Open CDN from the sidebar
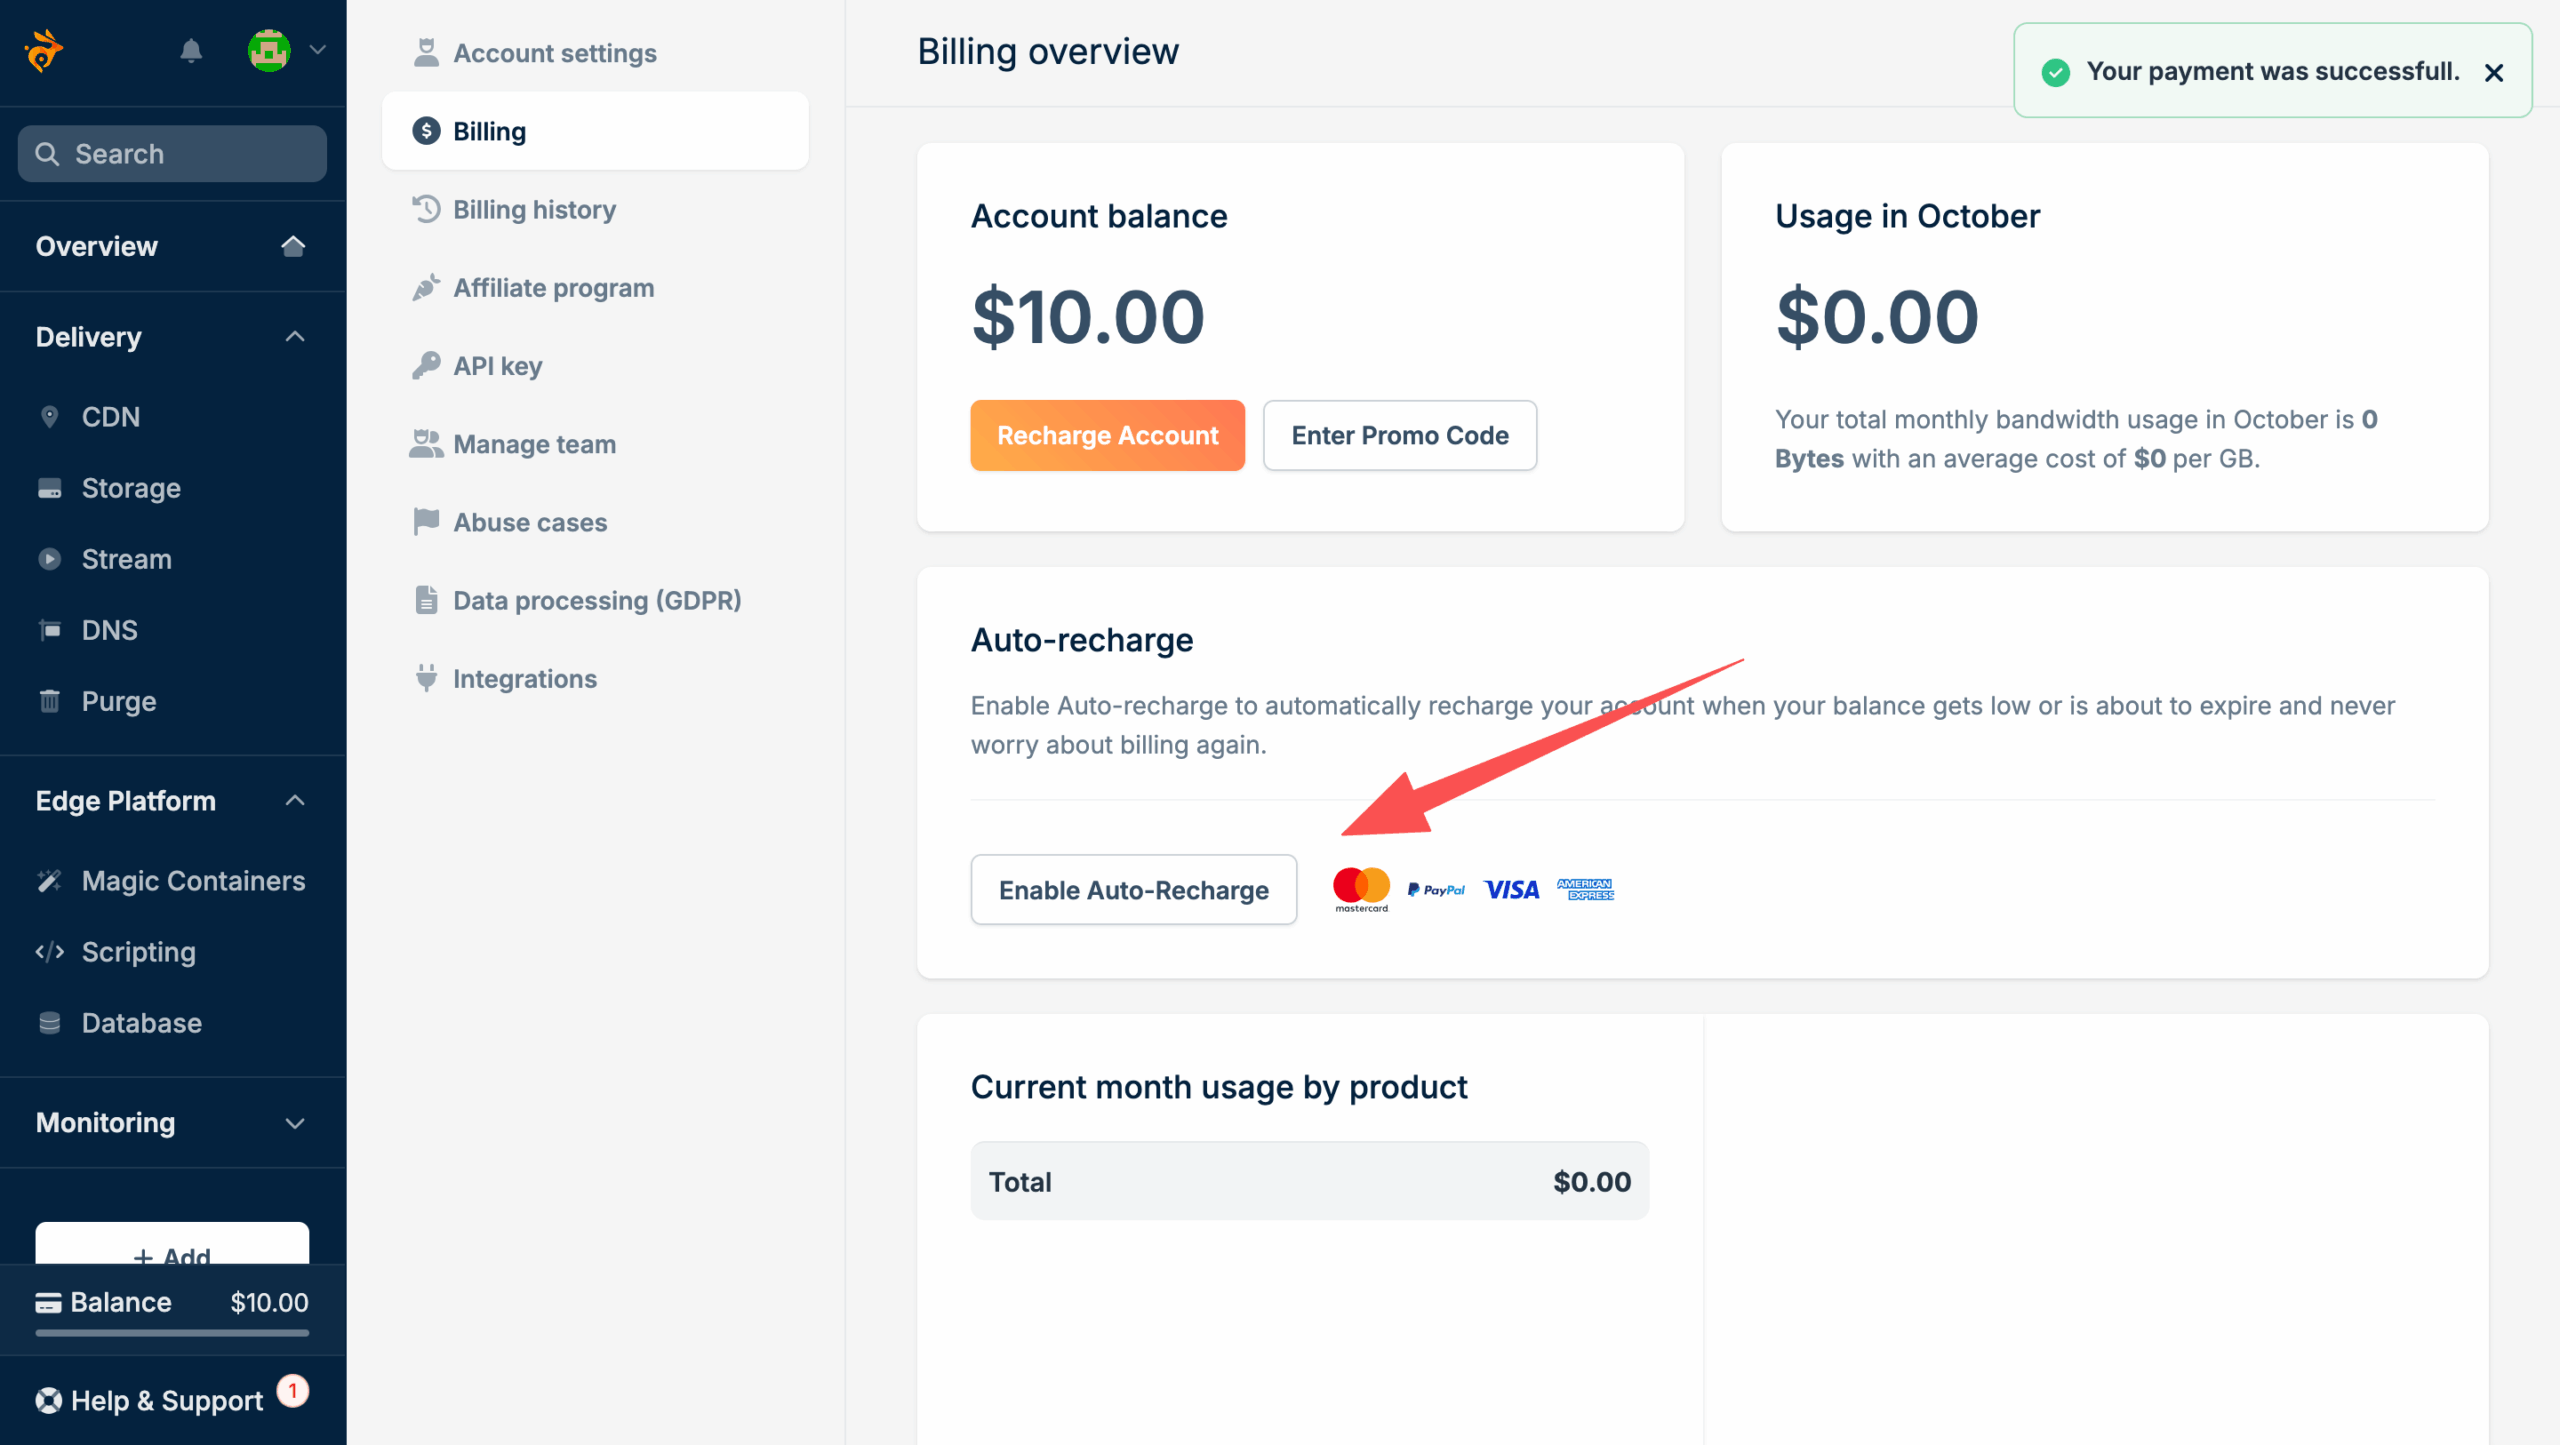 (x=110, y=417)
